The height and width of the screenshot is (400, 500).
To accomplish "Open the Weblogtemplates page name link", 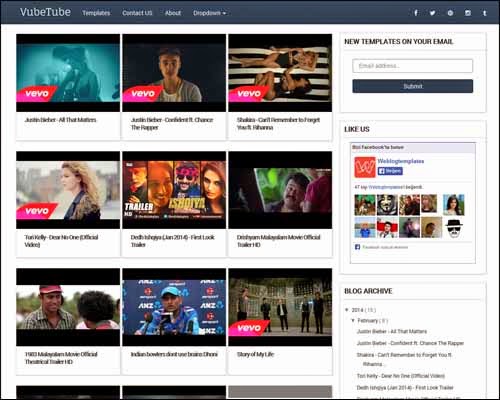I will pyautogui.click(x=400, y=161).
